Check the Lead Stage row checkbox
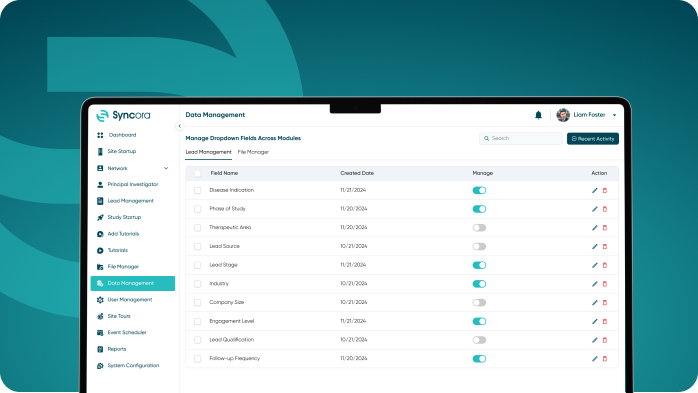This screenshot has height=393, width=698. pyautogui.click(x=197, y=265)
